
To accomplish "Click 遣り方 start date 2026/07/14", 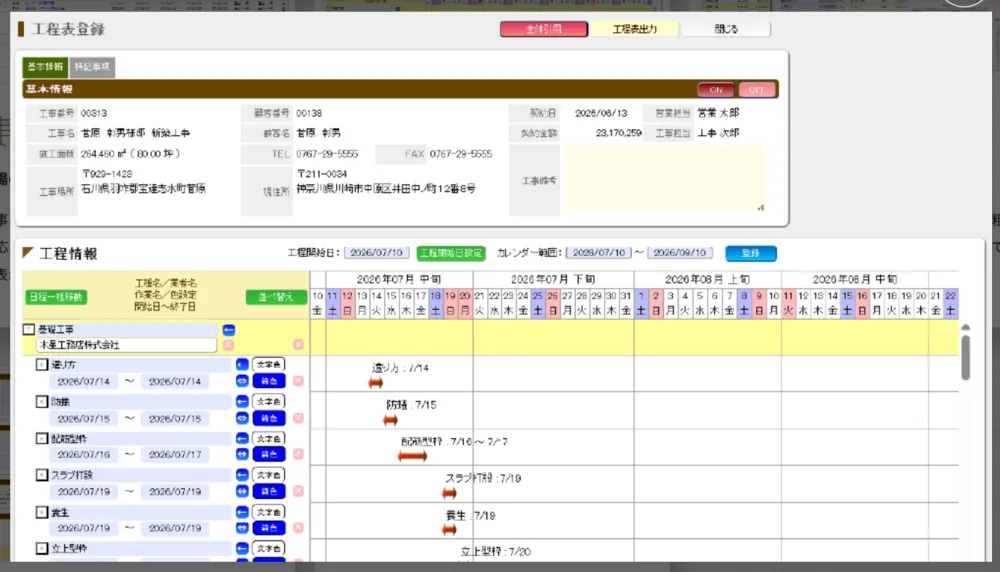I will (x=84, y=381).
